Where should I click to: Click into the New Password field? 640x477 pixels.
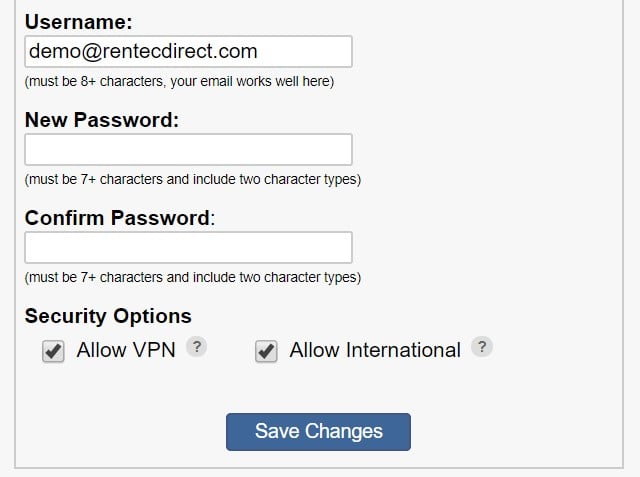click(188, 149)
